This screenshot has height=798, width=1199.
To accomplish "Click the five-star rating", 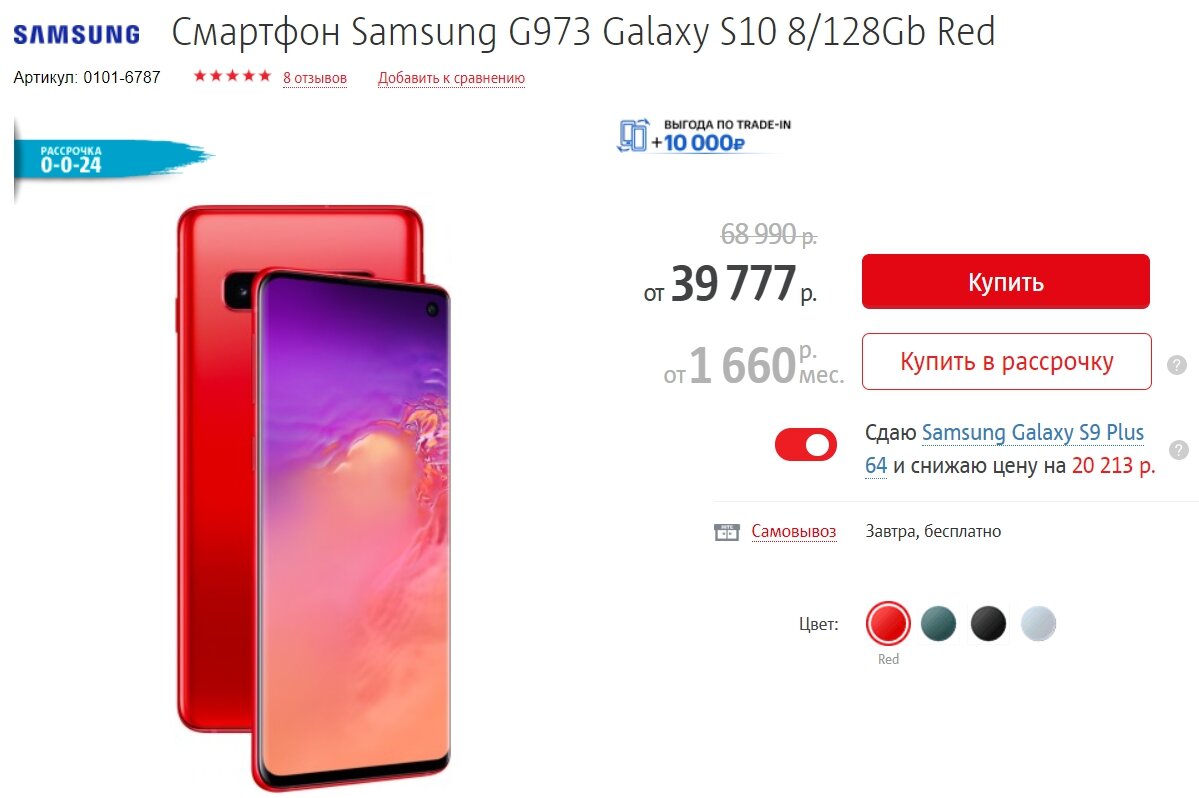I will tap(232, 76).
